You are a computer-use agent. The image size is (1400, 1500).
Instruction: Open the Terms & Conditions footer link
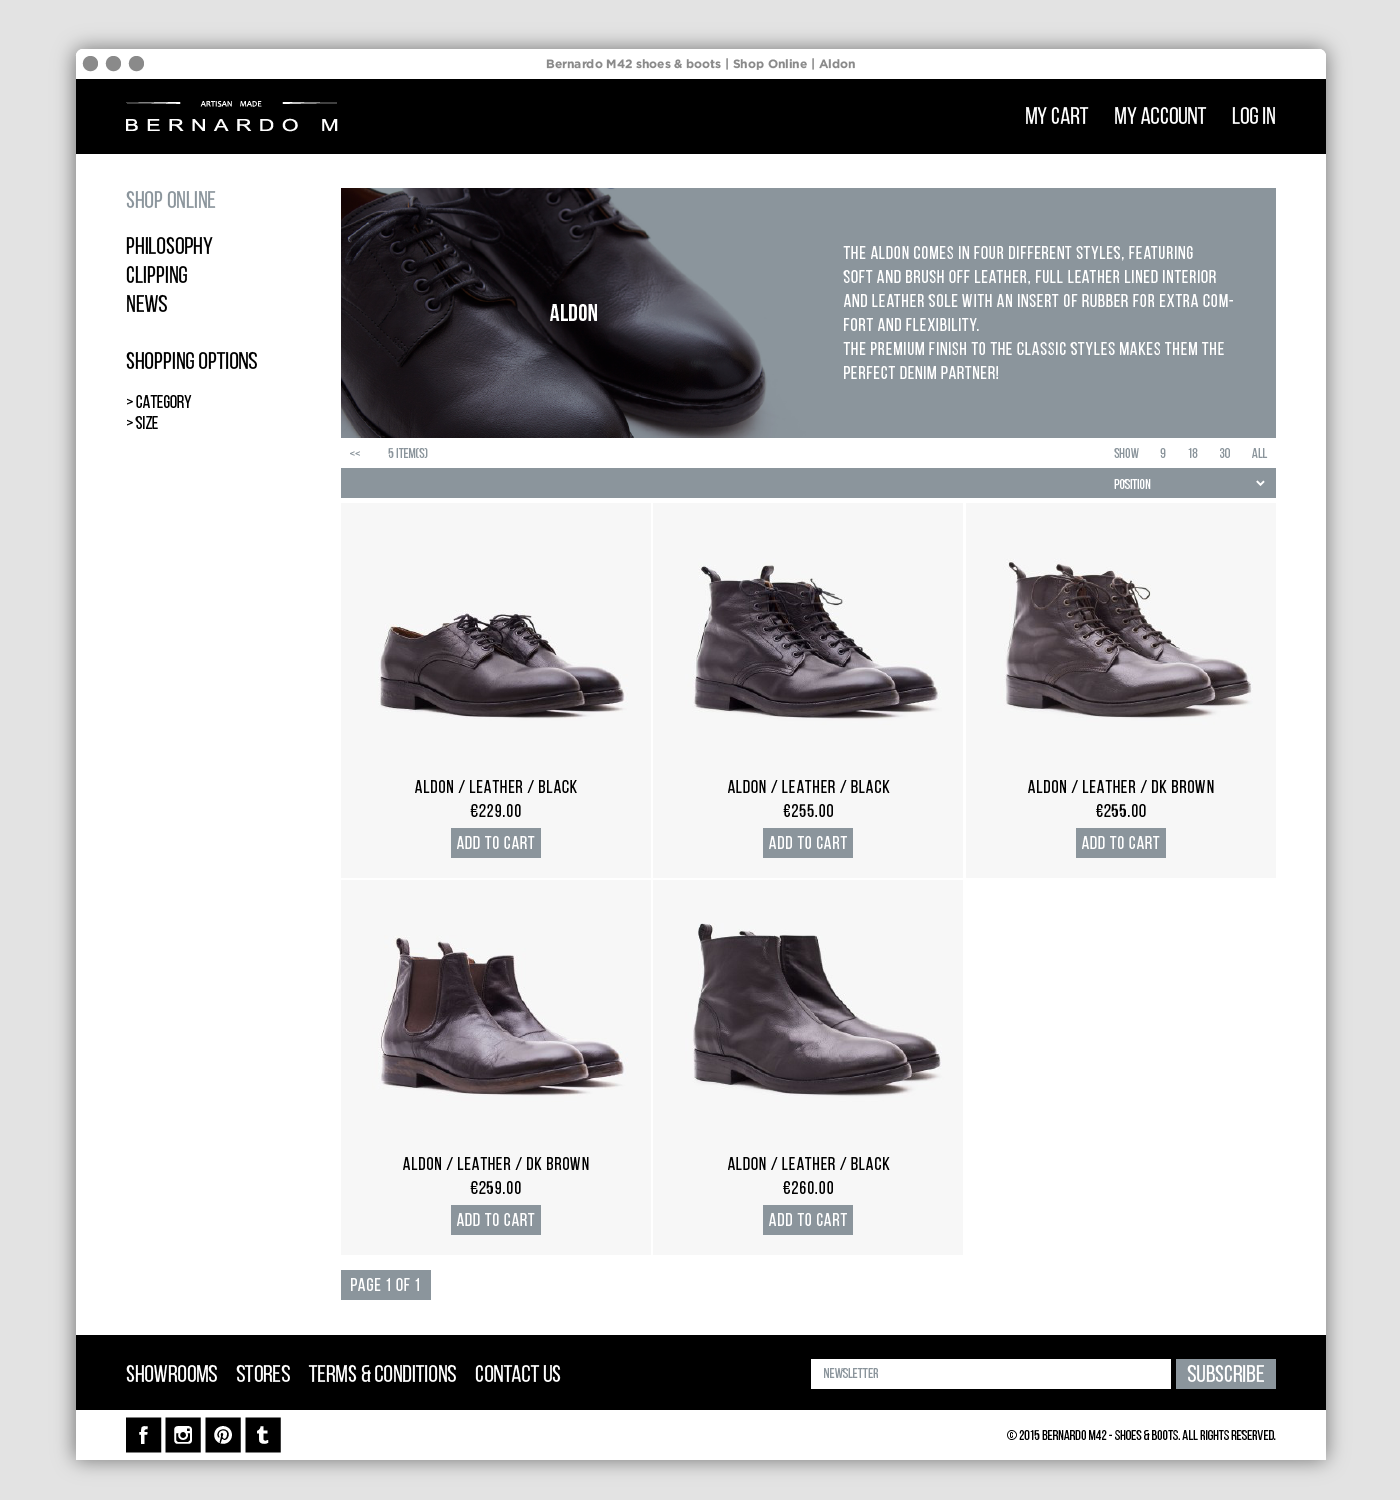(382, 1374)
